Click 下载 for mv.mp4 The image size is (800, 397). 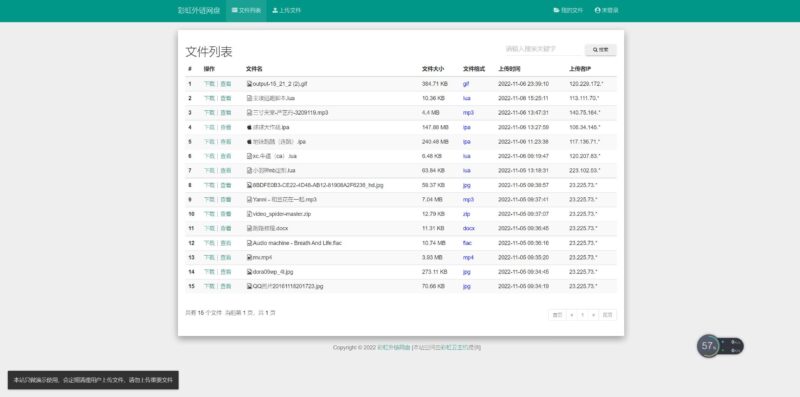click(x=209, y=257)
